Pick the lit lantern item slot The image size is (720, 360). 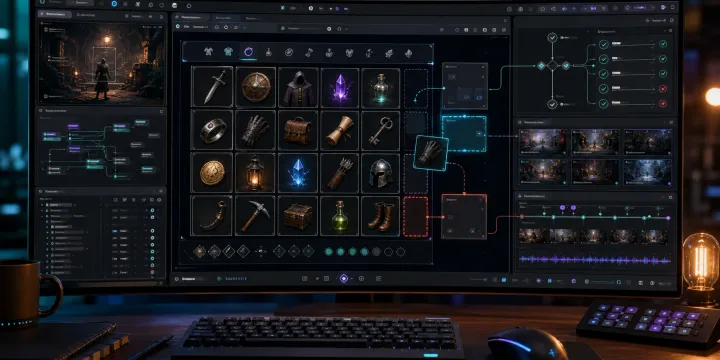[x=255, y=173]
